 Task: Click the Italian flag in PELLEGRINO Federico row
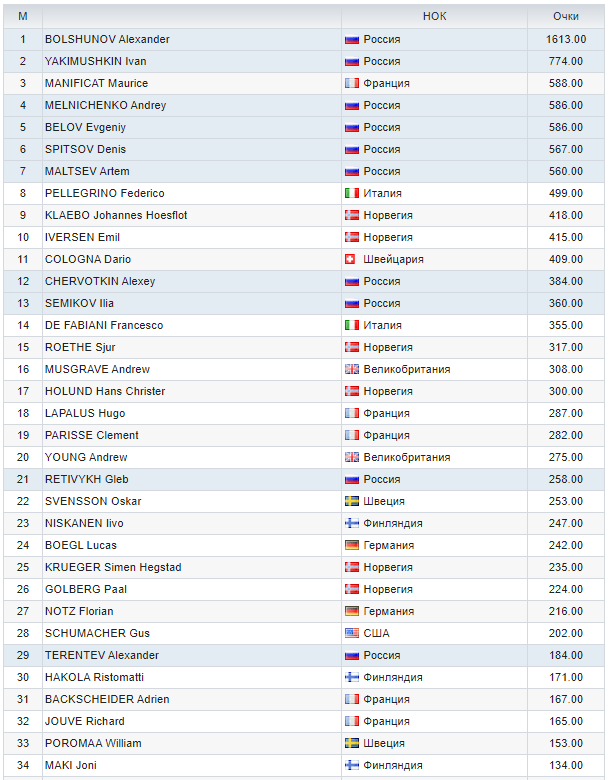tap(351, 193)
